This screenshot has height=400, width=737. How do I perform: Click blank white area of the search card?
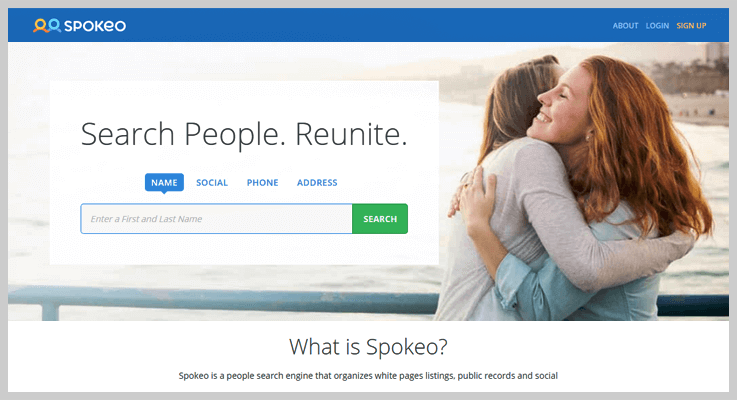click(x=244, y=249)
